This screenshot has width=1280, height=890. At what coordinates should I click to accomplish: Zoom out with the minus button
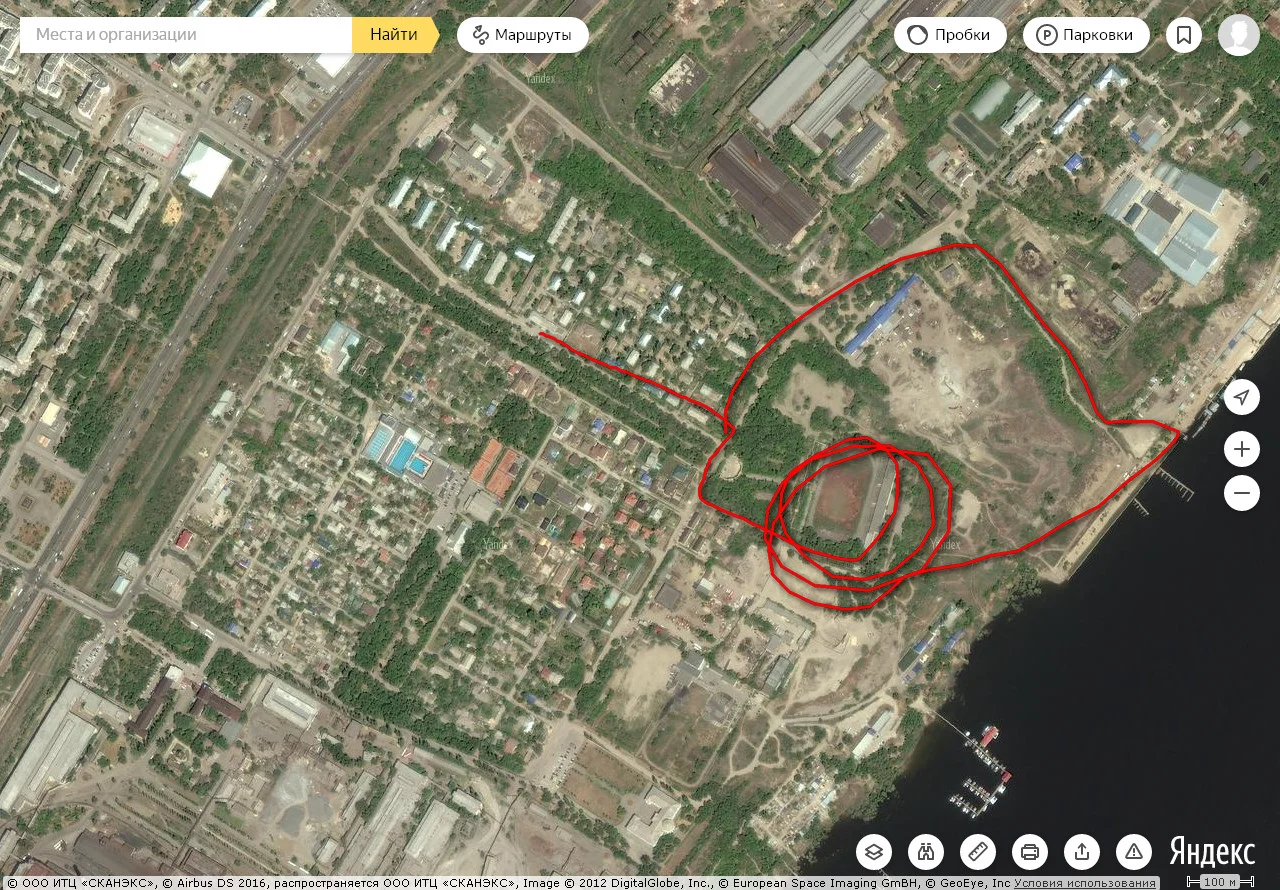click(1242, 493)
